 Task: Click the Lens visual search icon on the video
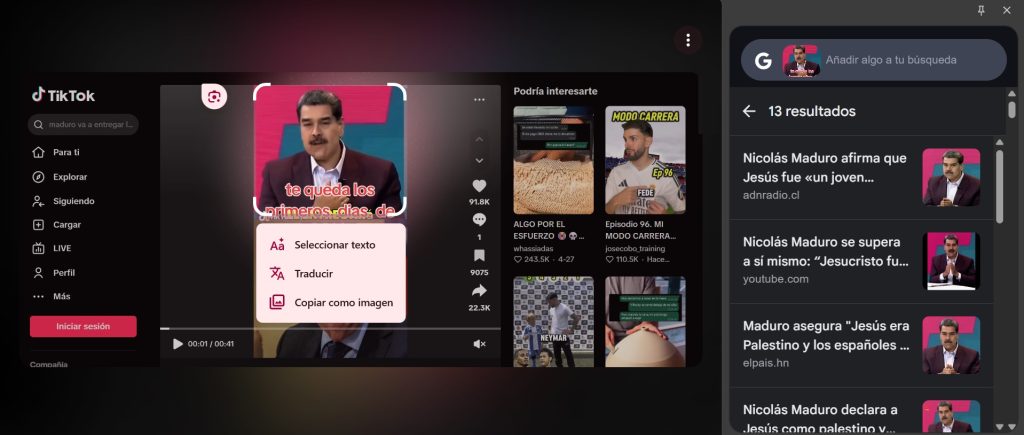214,97
